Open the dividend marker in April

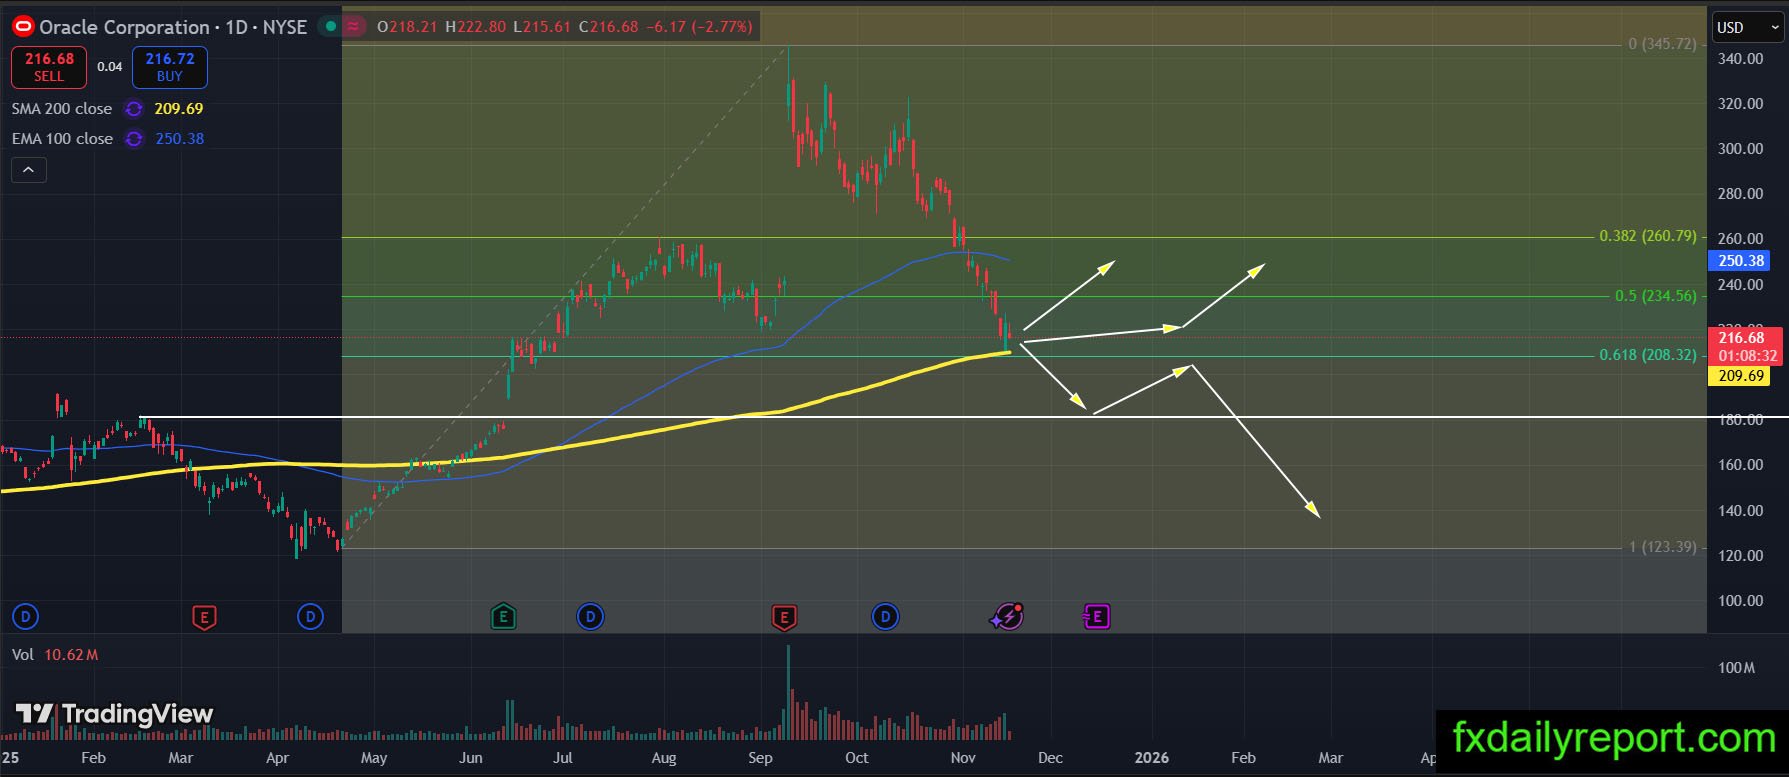310,617
